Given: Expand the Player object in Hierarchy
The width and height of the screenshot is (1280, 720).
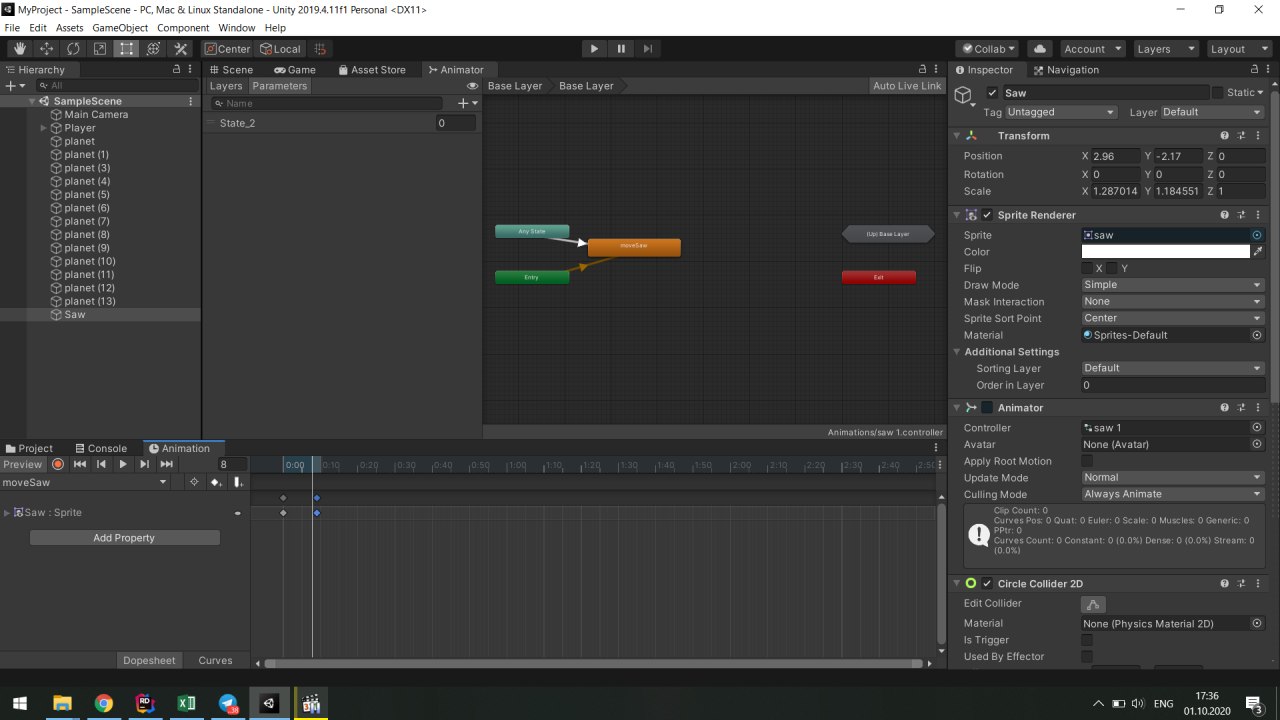Looking at the screenshot, I should (x=44, y=128).
